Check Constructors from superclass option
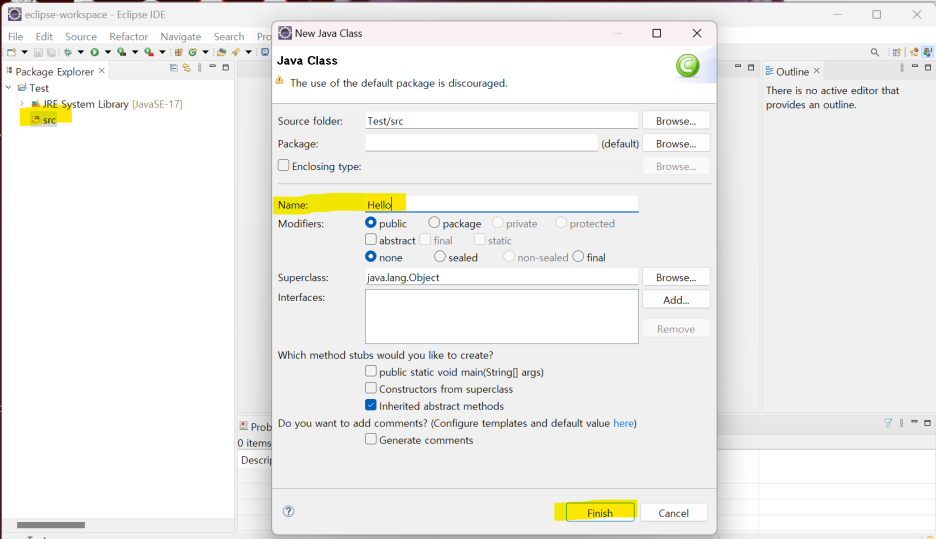 pyautogui.click(x=371, y=387)
